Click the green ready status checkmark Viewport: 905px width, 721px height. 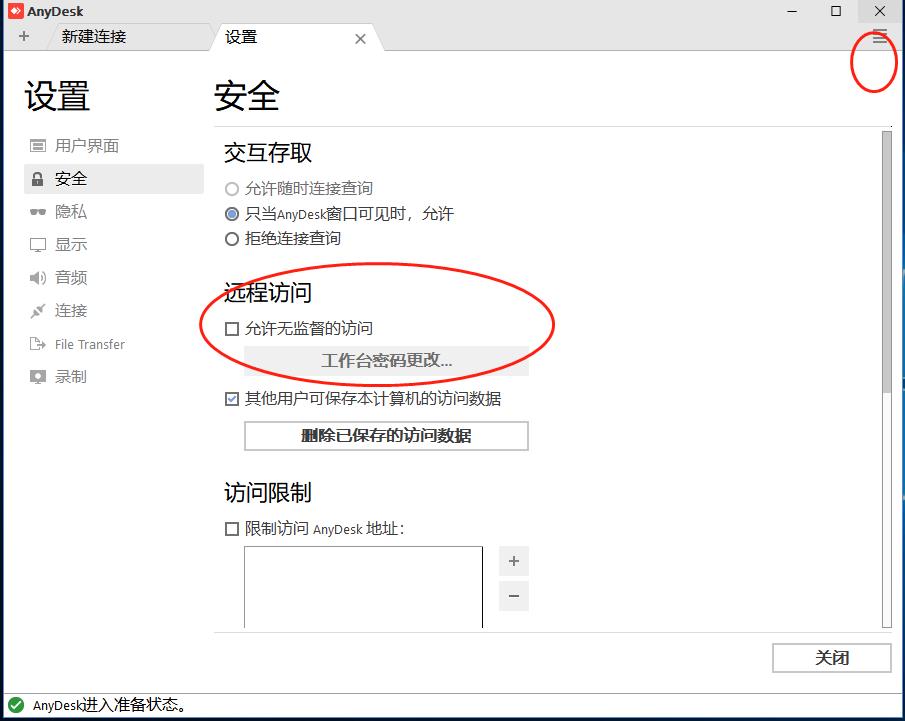[16, 705]
